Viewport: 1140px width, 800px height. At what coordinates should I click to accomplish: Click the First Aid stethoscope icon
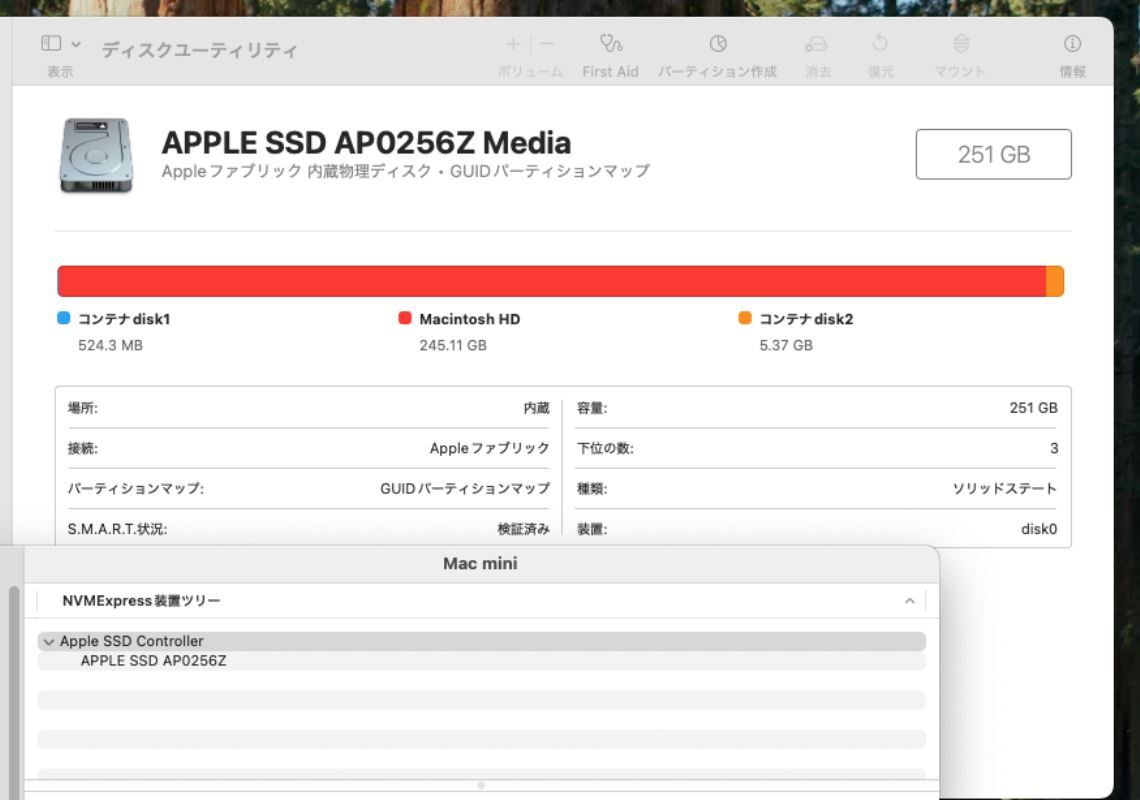point(610,45)
